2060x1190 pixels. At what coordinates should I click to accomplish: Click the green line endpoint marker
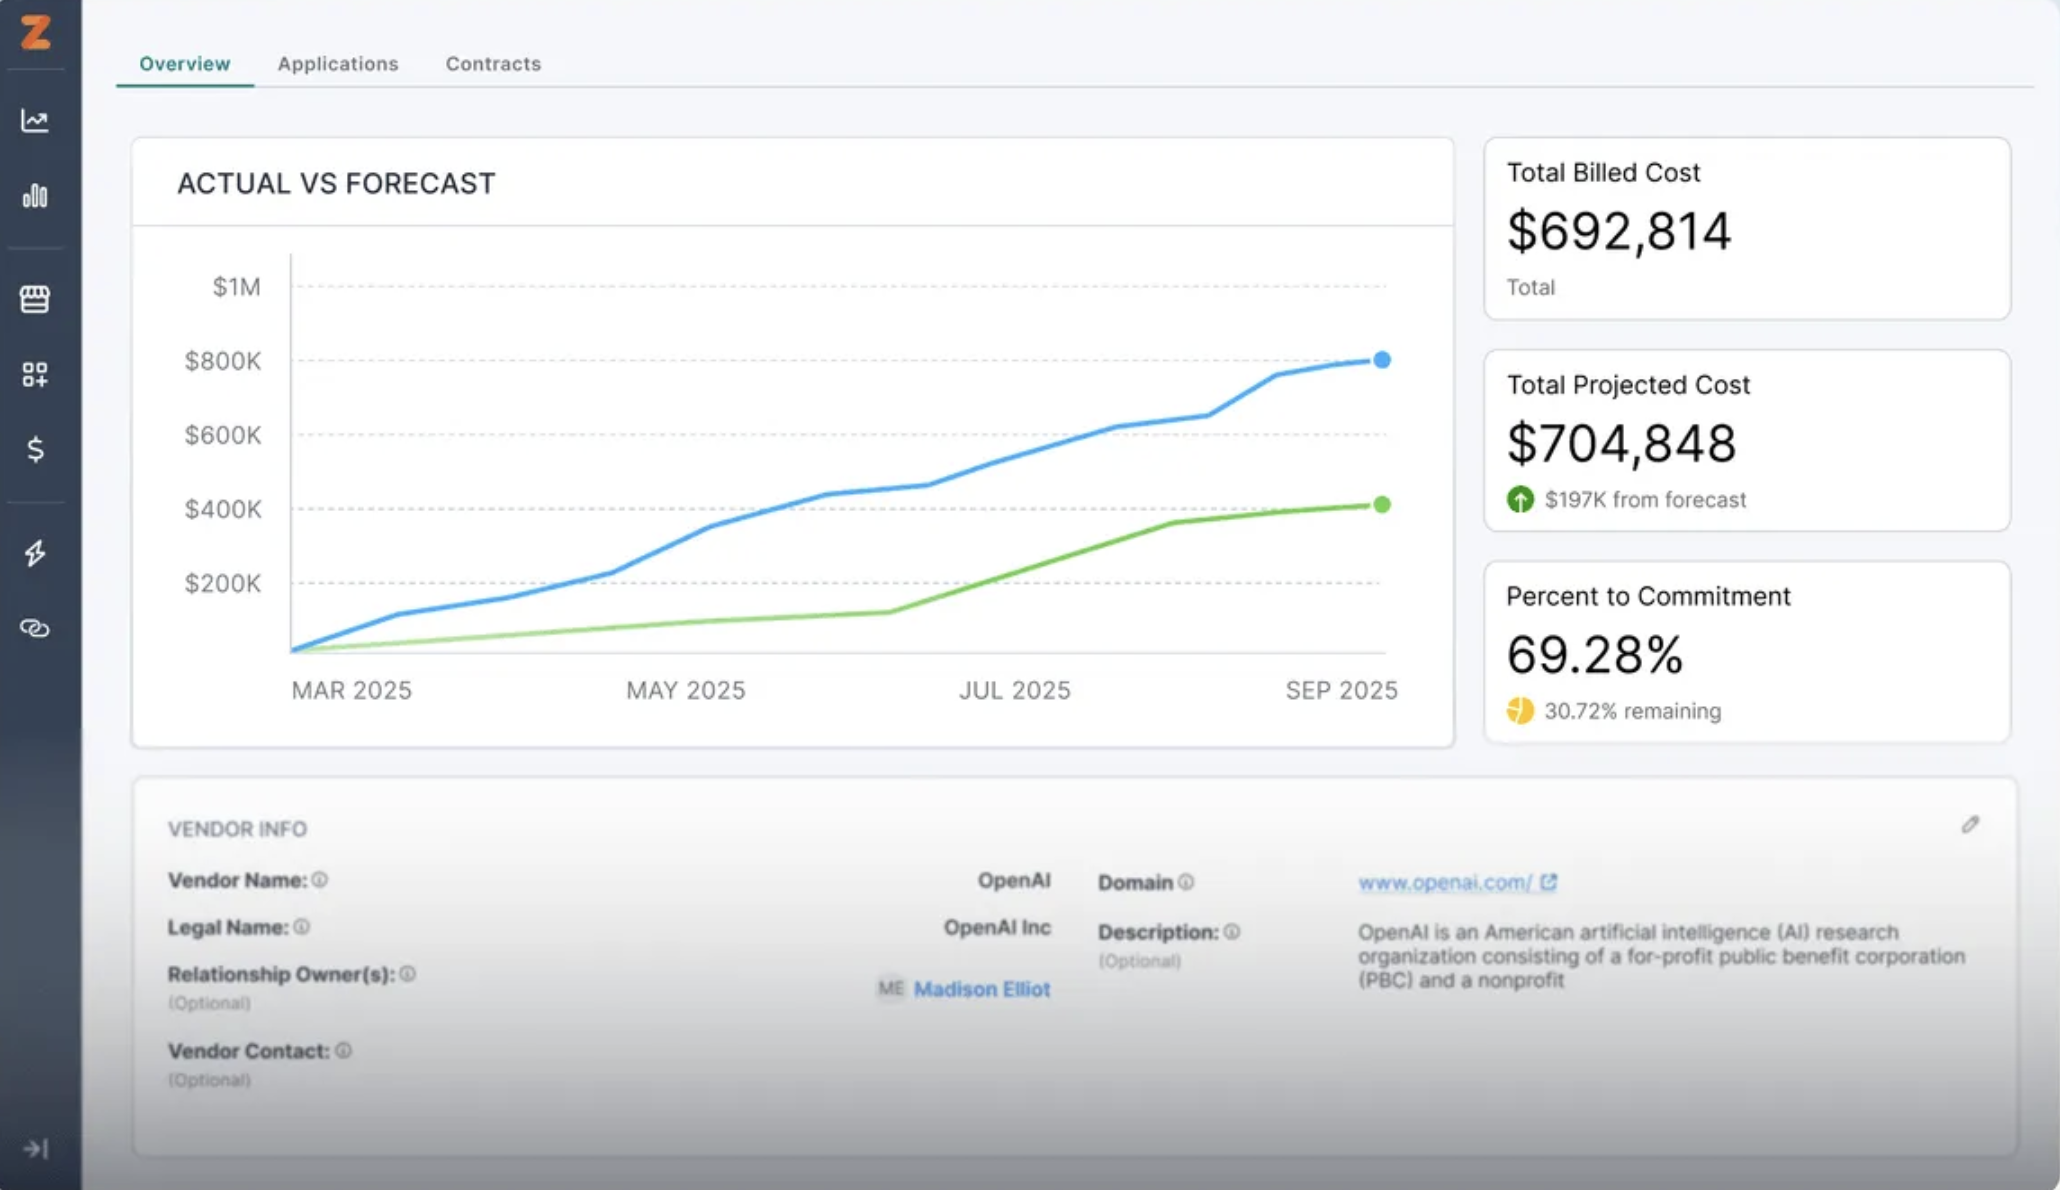tap(1382, 505)
